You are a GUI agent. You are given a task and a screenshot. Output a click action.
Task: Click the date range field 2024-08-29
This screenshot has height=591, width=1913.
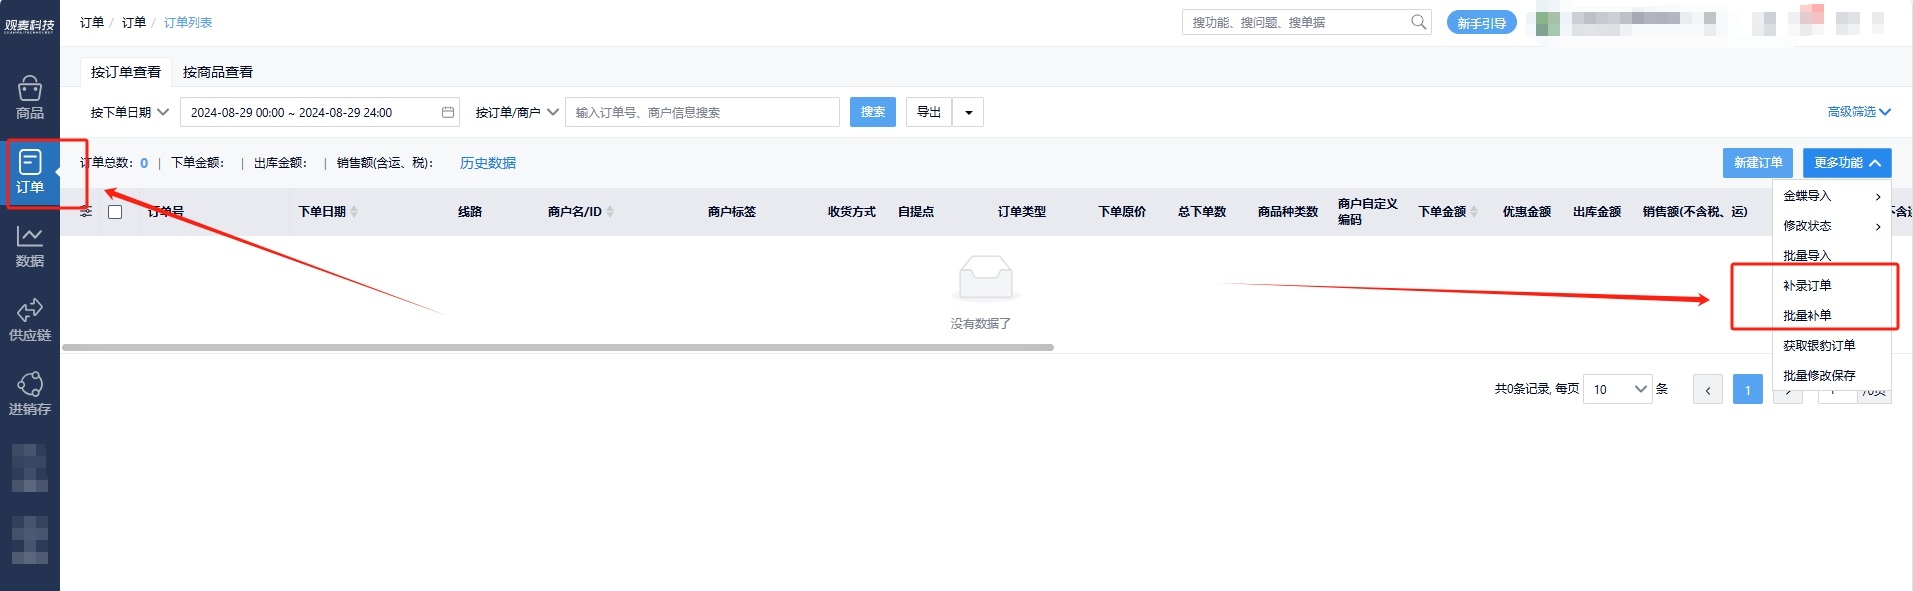[320, 112]
